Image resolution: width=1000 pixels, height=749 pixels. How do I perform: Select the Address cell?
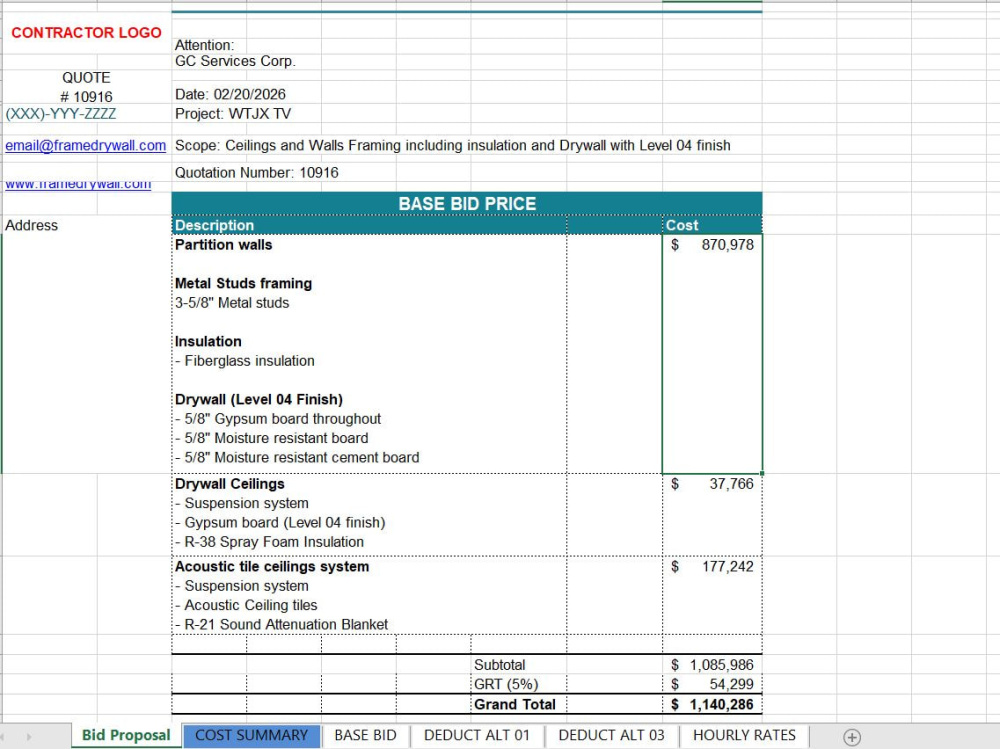click(31, 225)
